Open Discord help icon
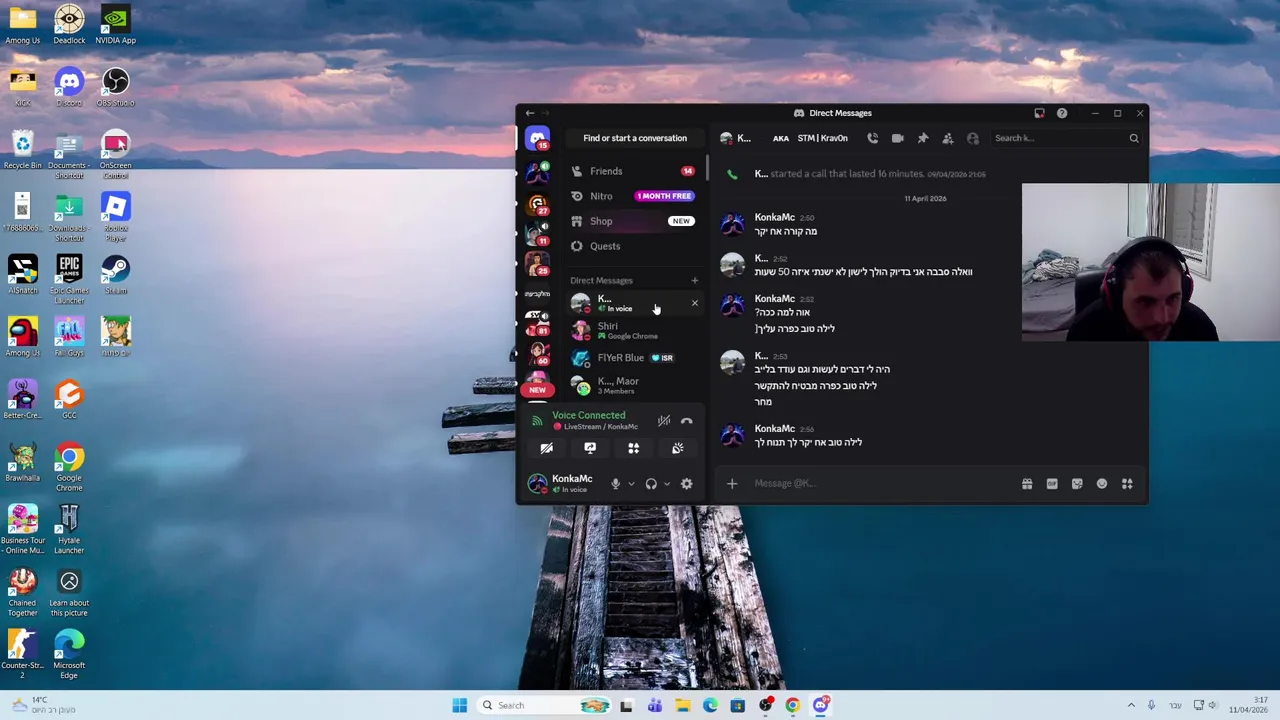 click(x=1062, y=113)
